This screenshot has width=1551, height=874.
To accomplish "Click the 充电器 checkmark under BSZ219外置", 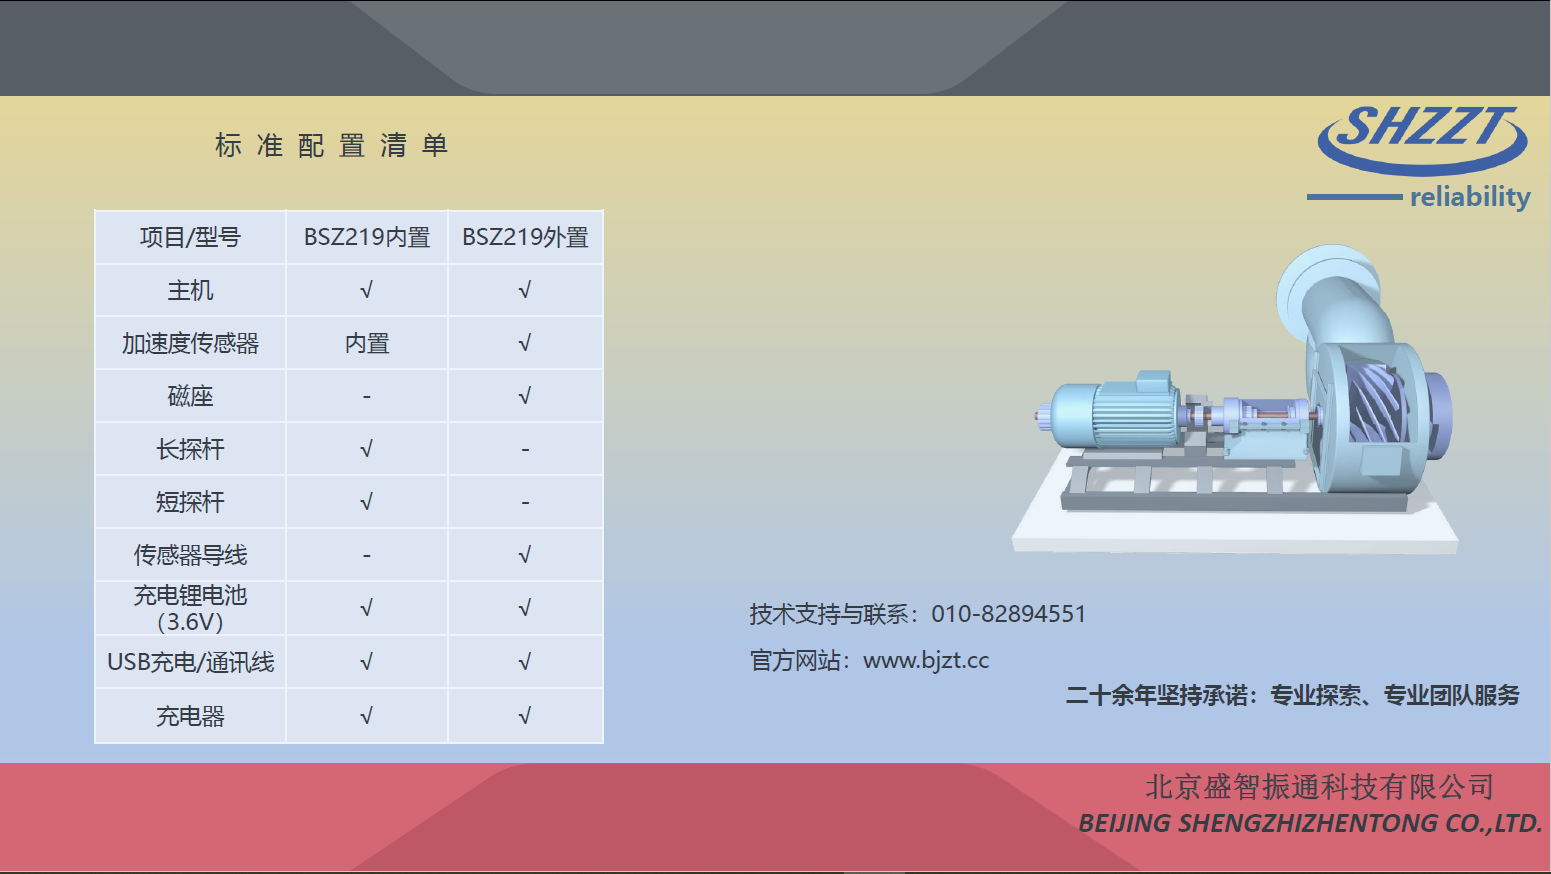I will point(525,716).
